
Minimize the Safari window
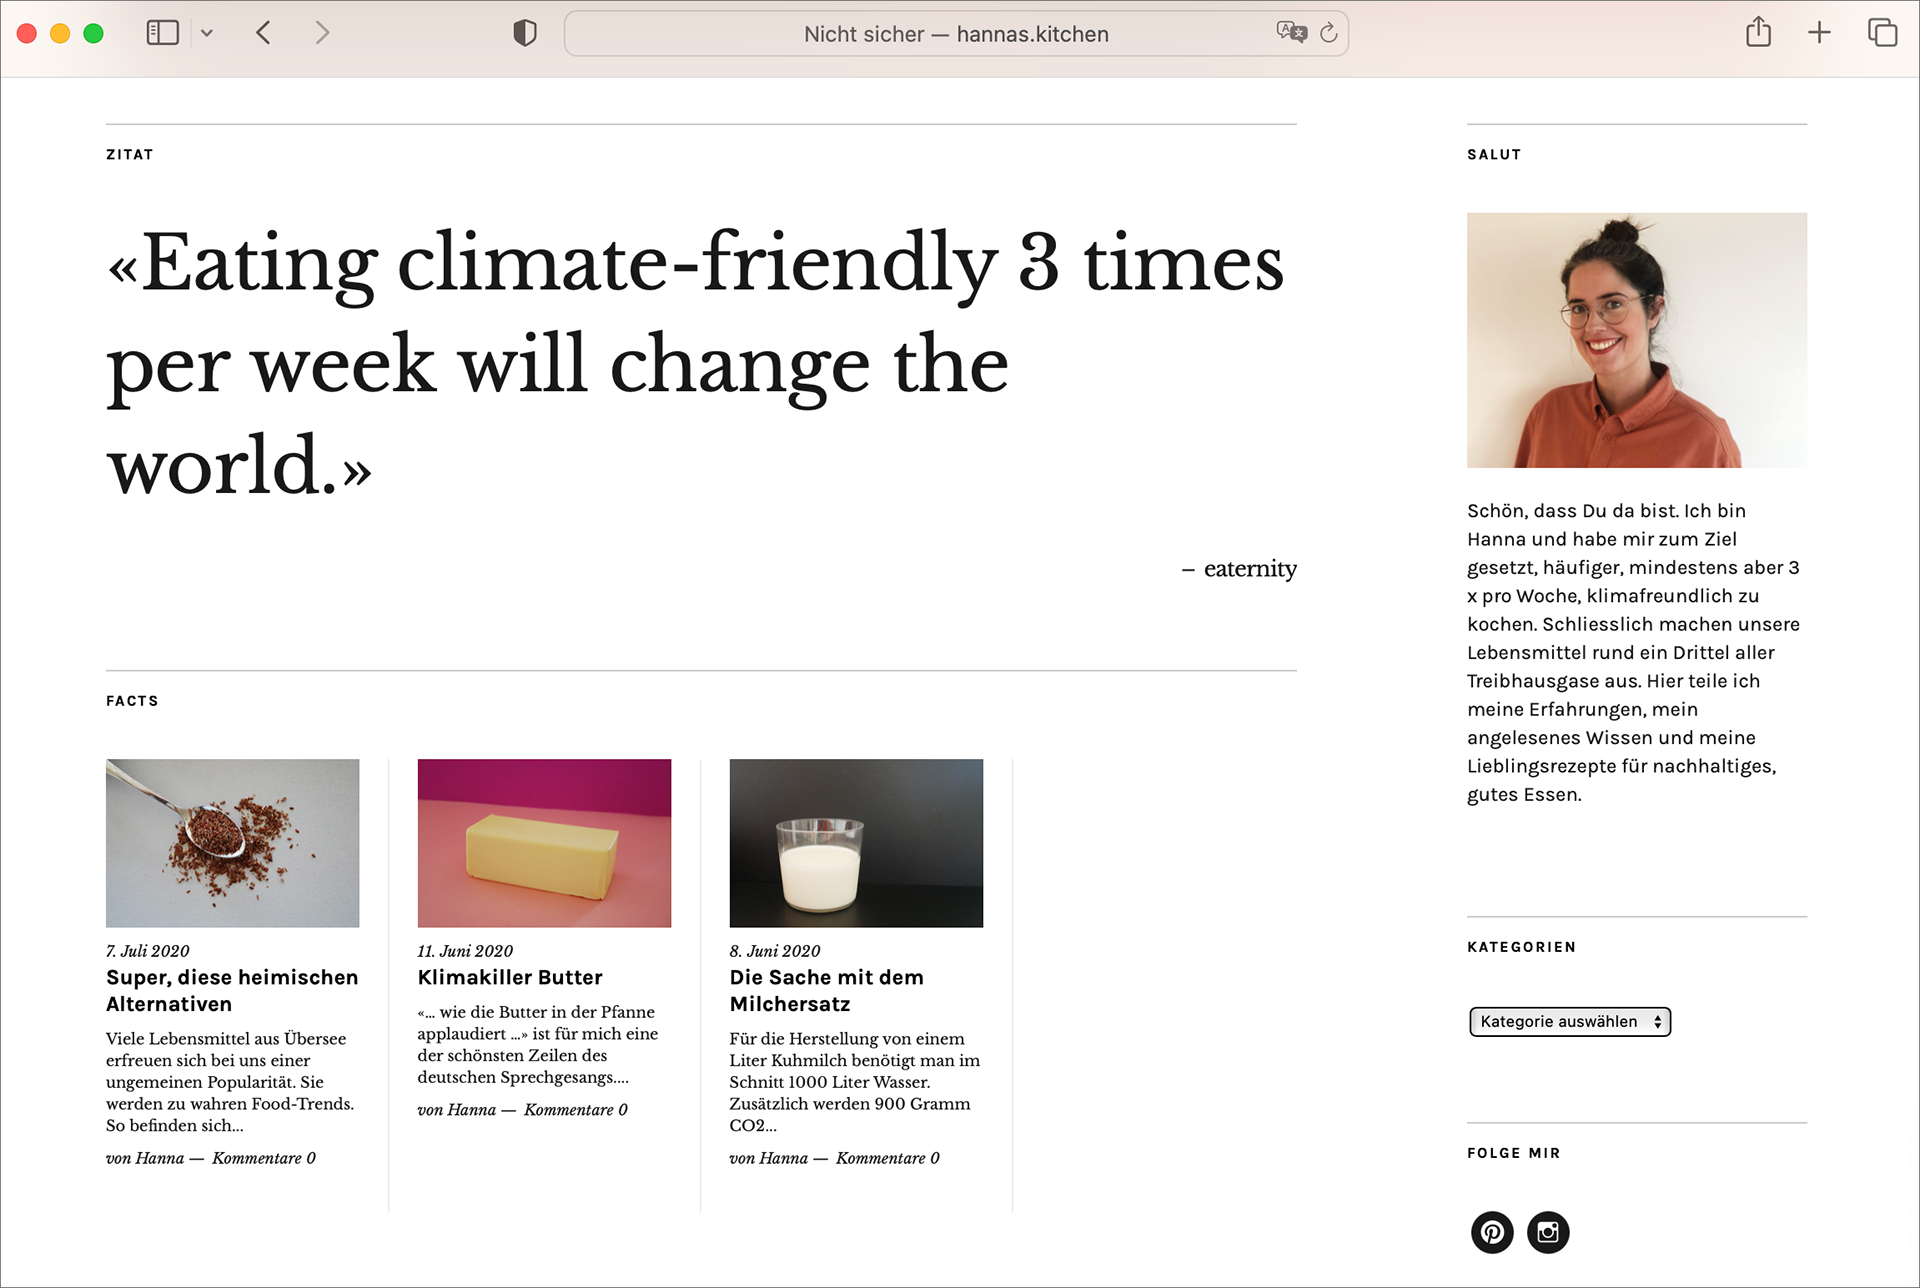coord(60,33)
